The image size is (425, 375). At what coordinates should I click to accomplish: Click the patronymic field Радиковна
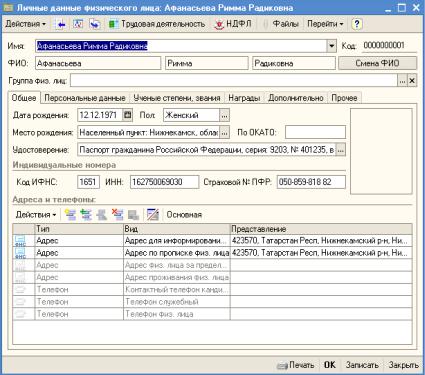[x=294, y=63]
